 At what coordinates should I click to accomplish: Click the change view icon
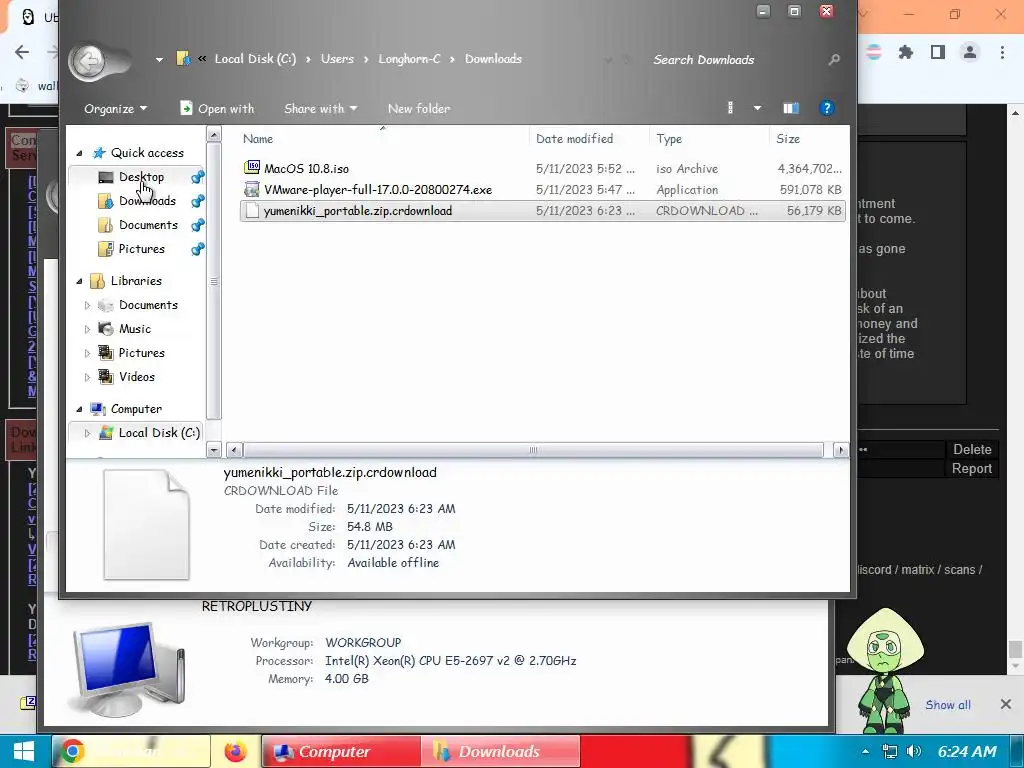[x=730, y=108]
